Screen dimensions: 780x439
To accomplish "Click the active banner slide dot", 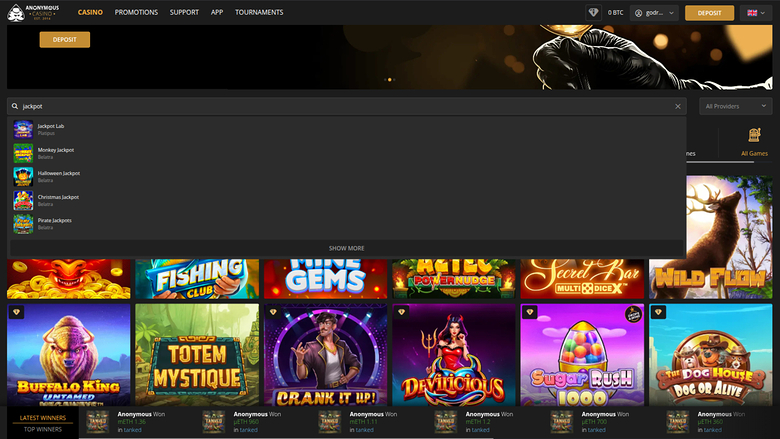I will point(390,80).
